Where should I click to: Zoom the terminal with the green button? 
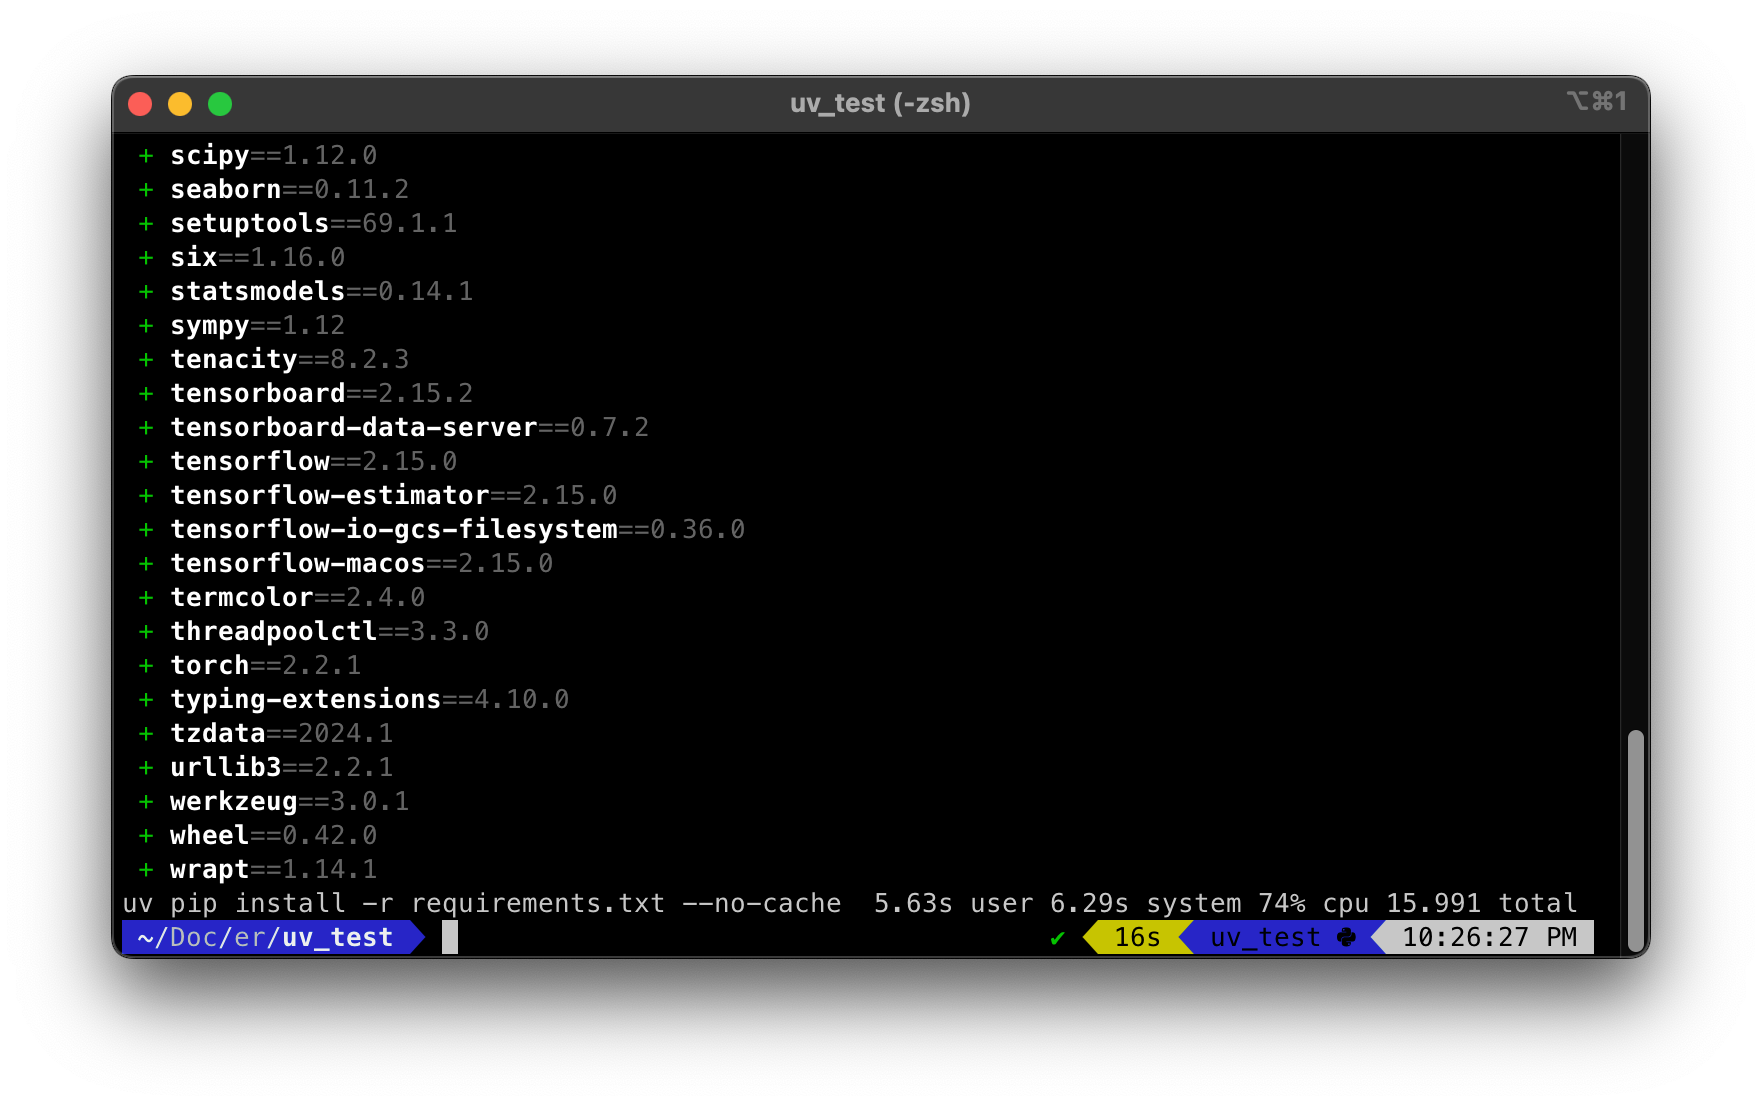220,104
